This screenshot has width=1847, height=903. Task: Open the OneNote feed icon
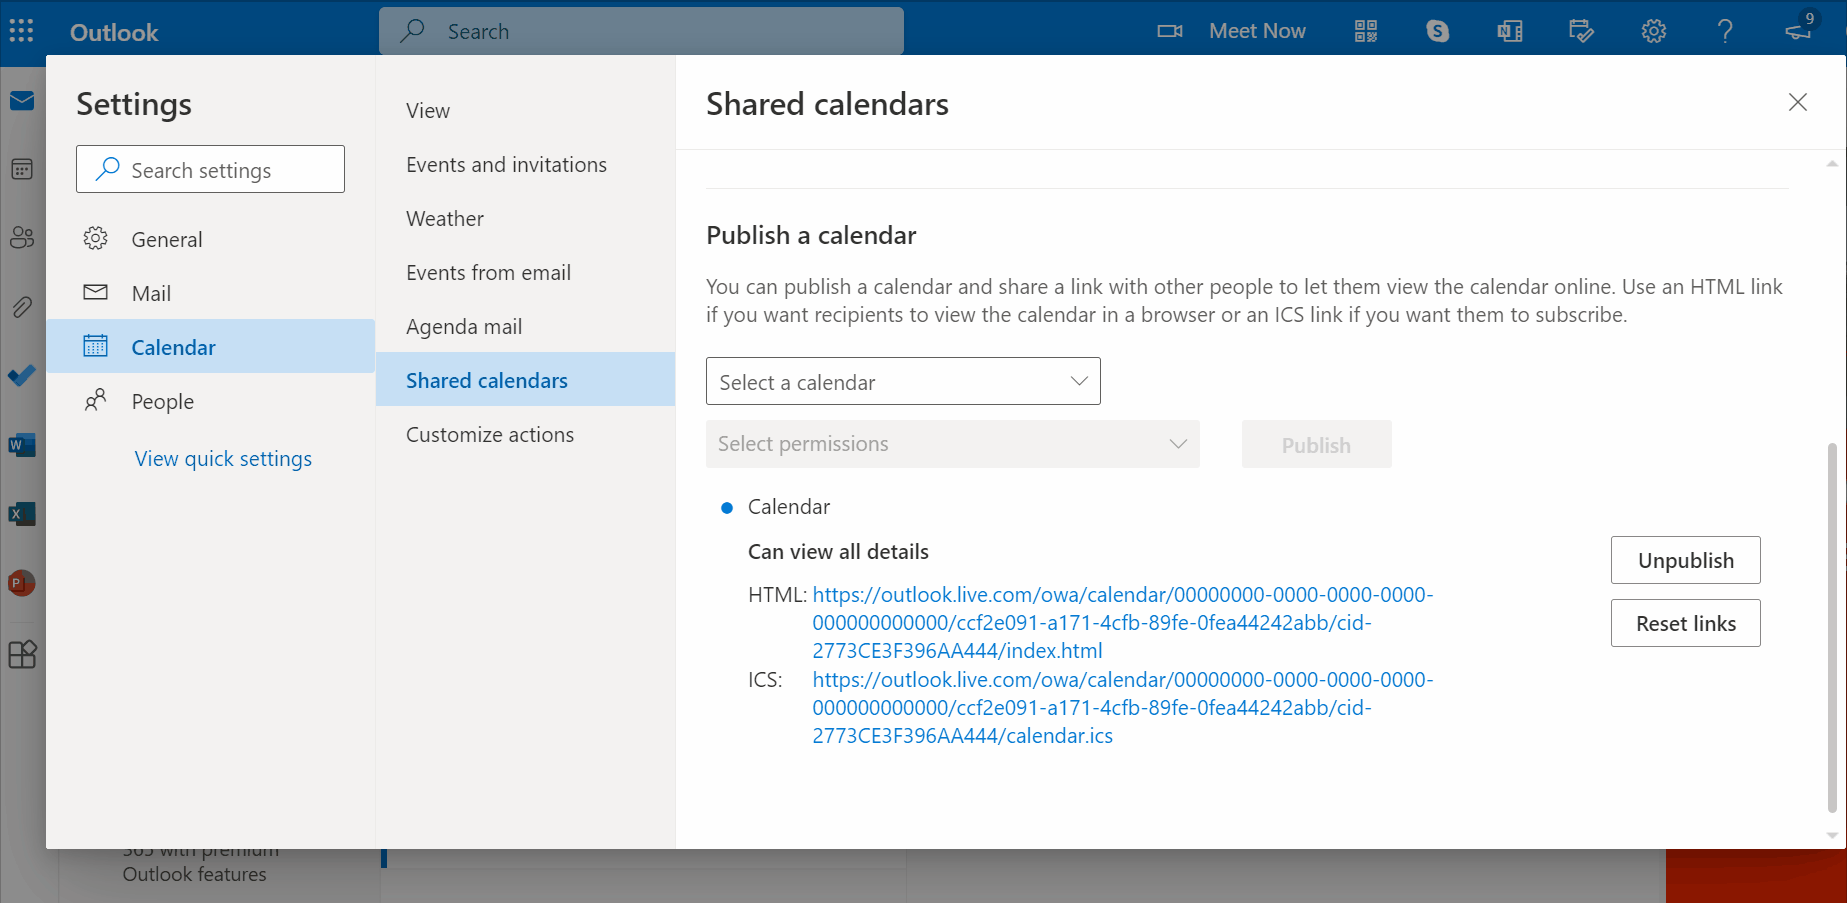1510,31
